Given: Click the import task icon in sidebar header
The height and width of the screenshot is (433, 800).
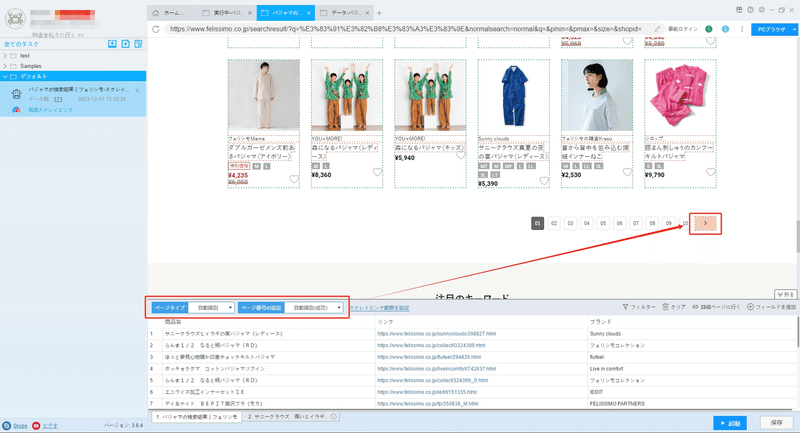Looking at the screenshot, I should pos(112,44).
